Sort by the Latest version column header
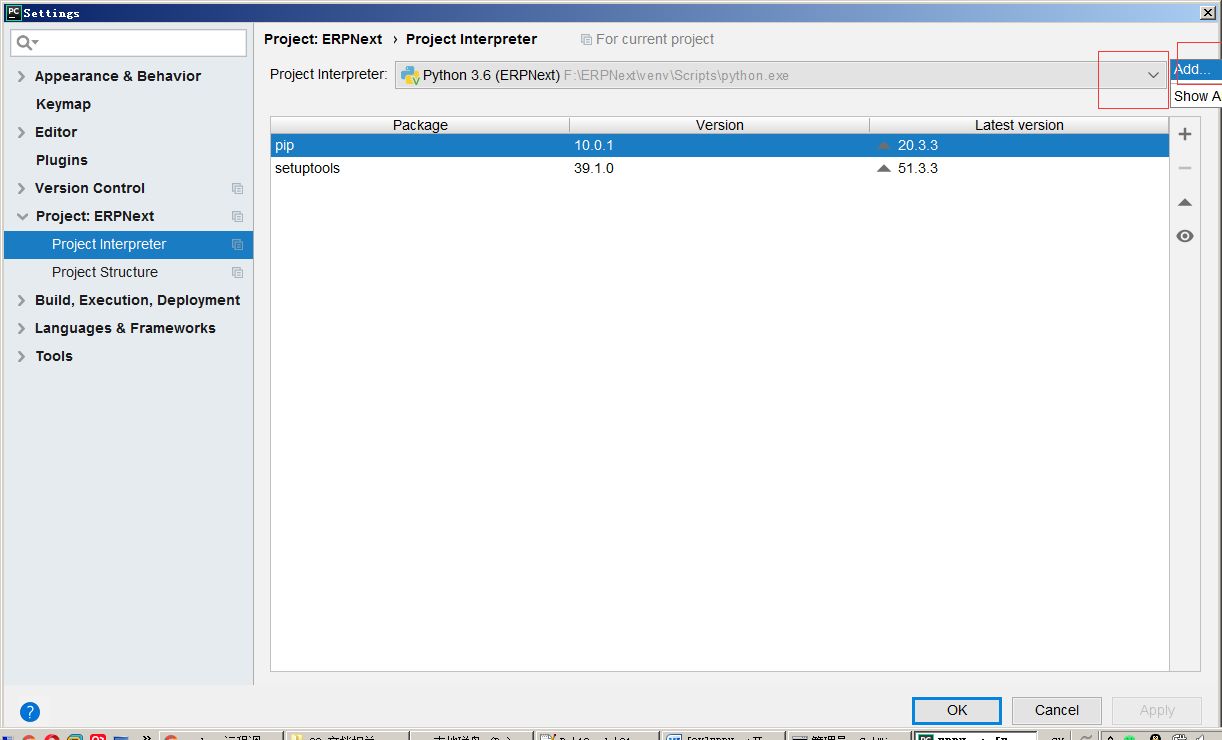Screen dimensions: 1222x740 click(x=1019, y=125)
